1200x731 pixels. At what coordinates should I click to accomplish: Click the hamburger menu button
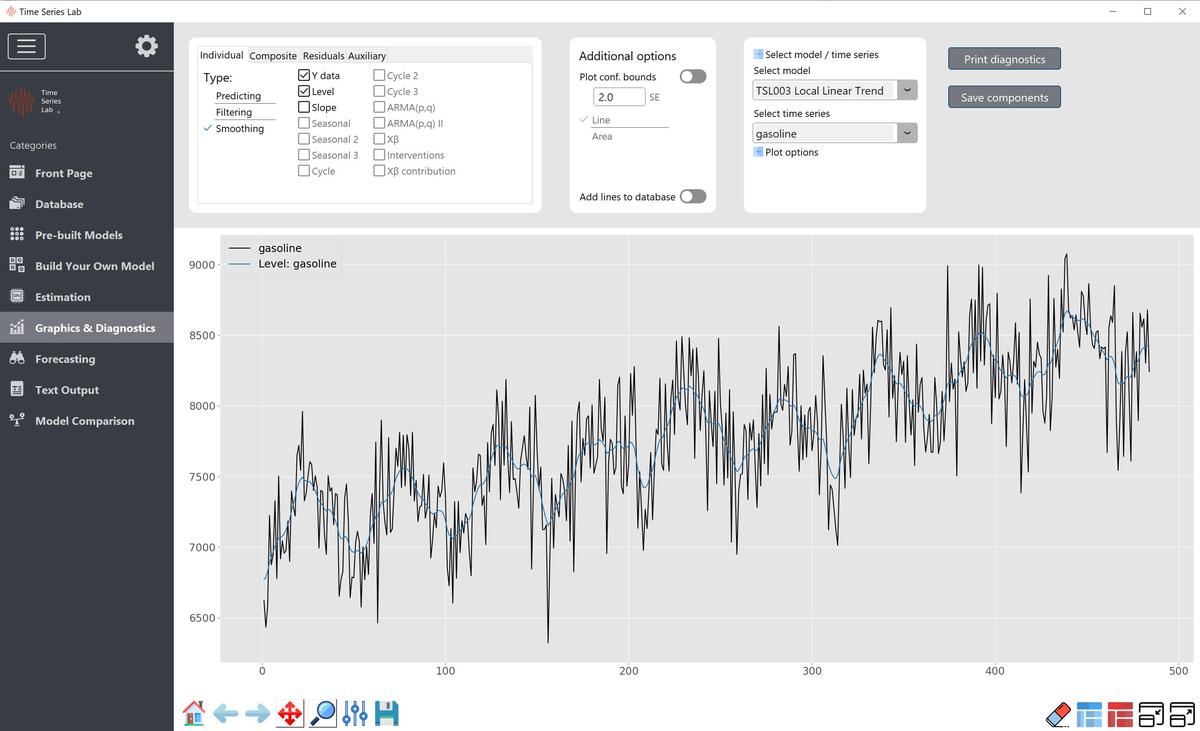26,46
